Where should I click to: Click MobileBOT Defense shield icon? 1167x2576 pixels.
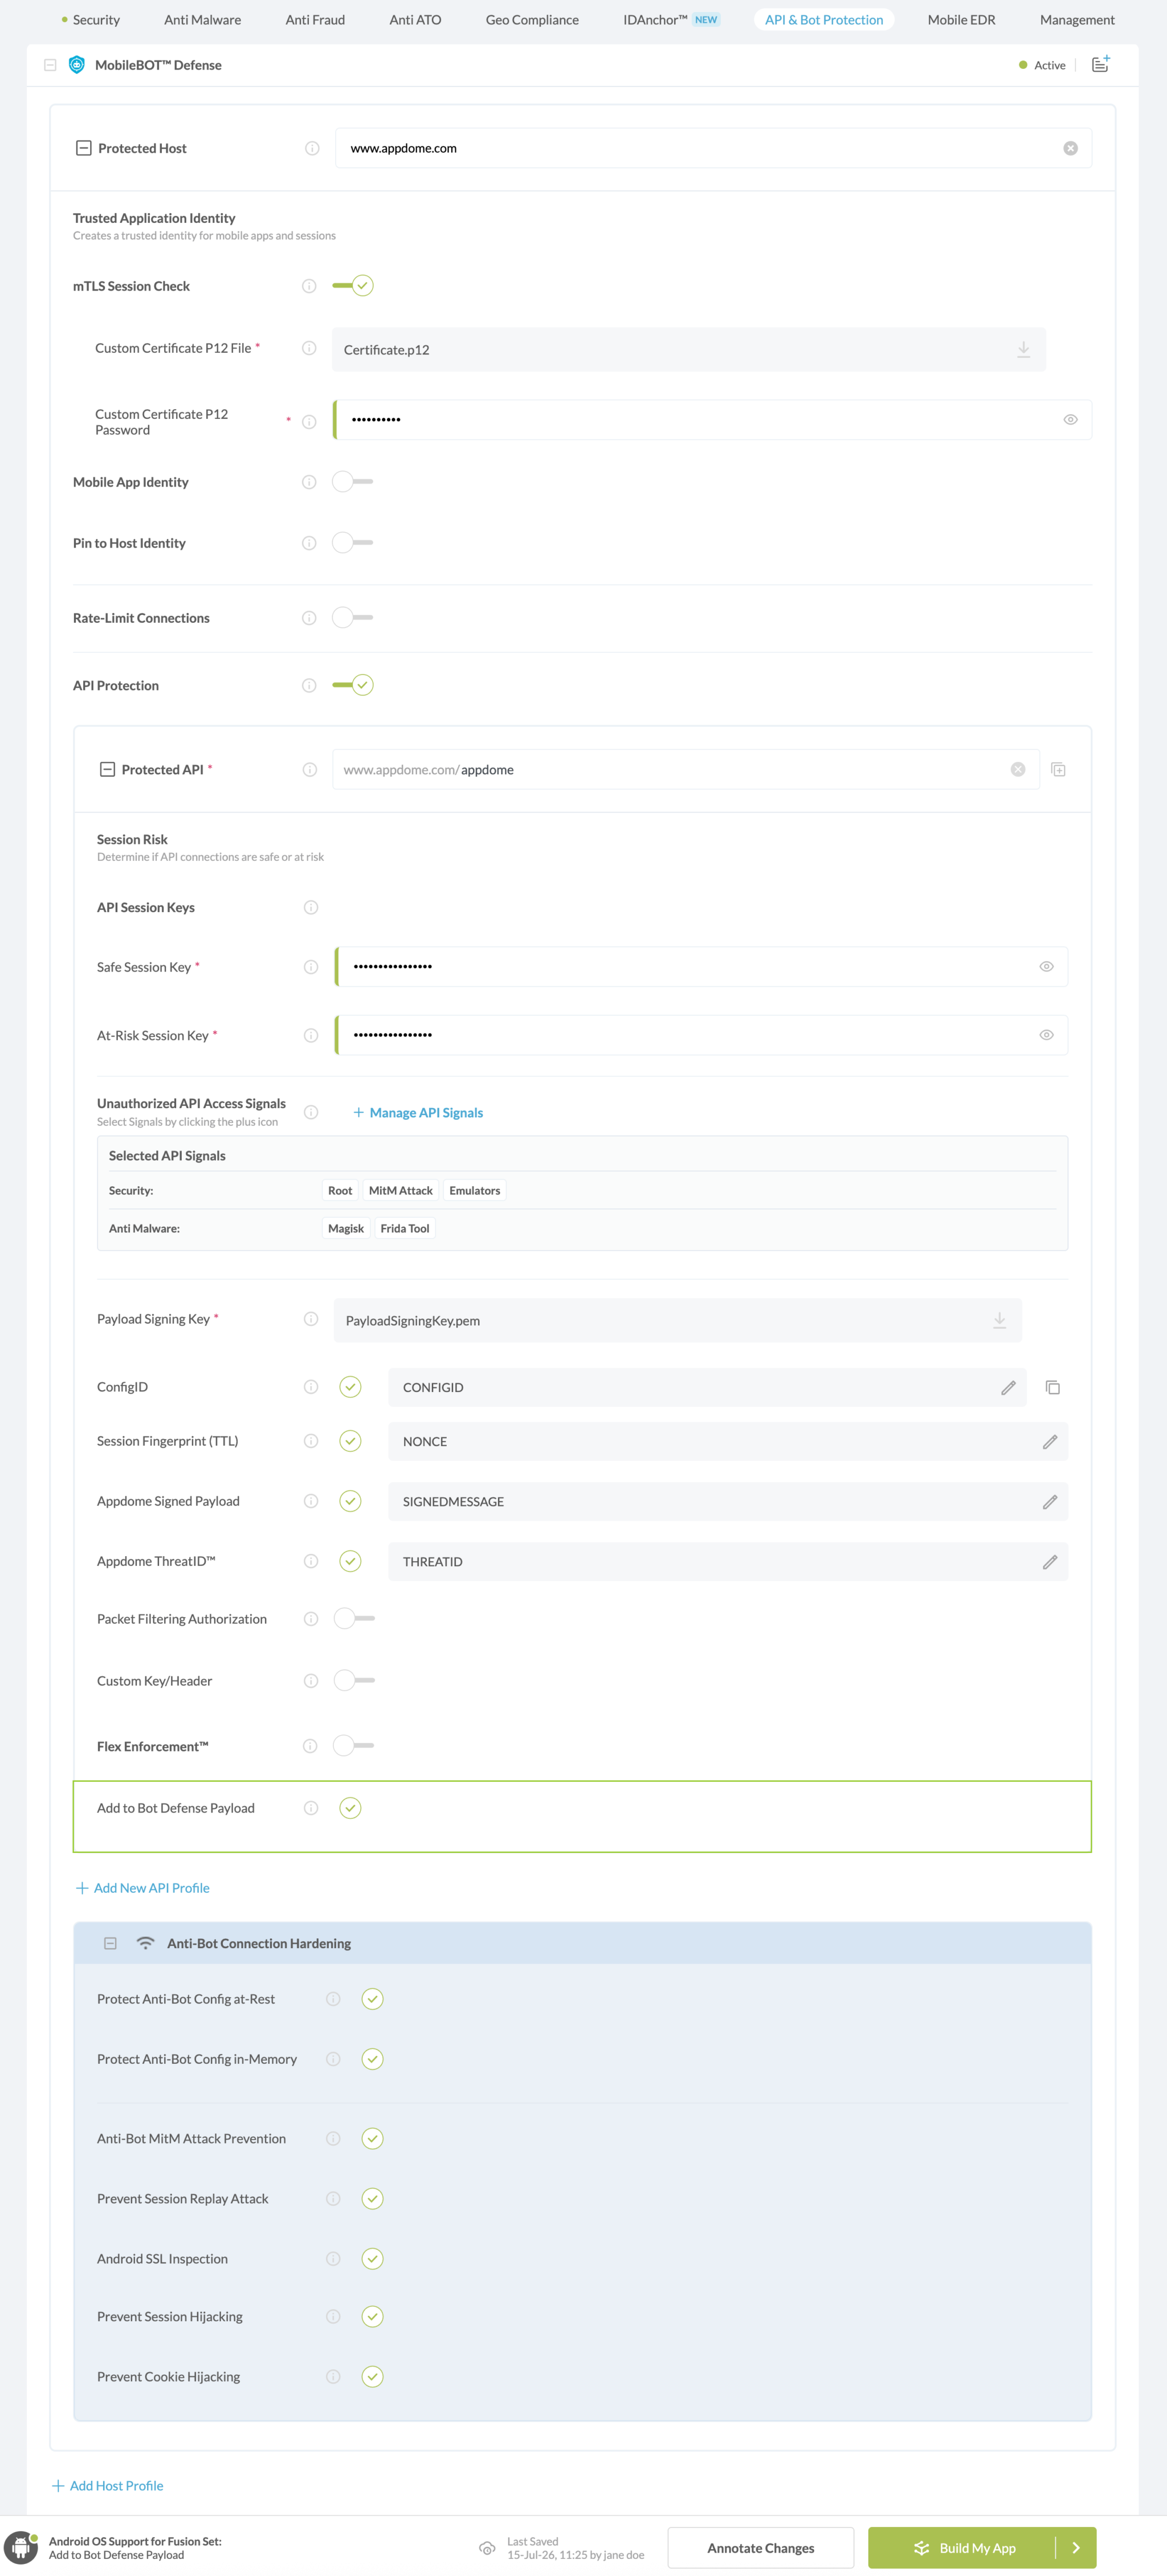76,65
